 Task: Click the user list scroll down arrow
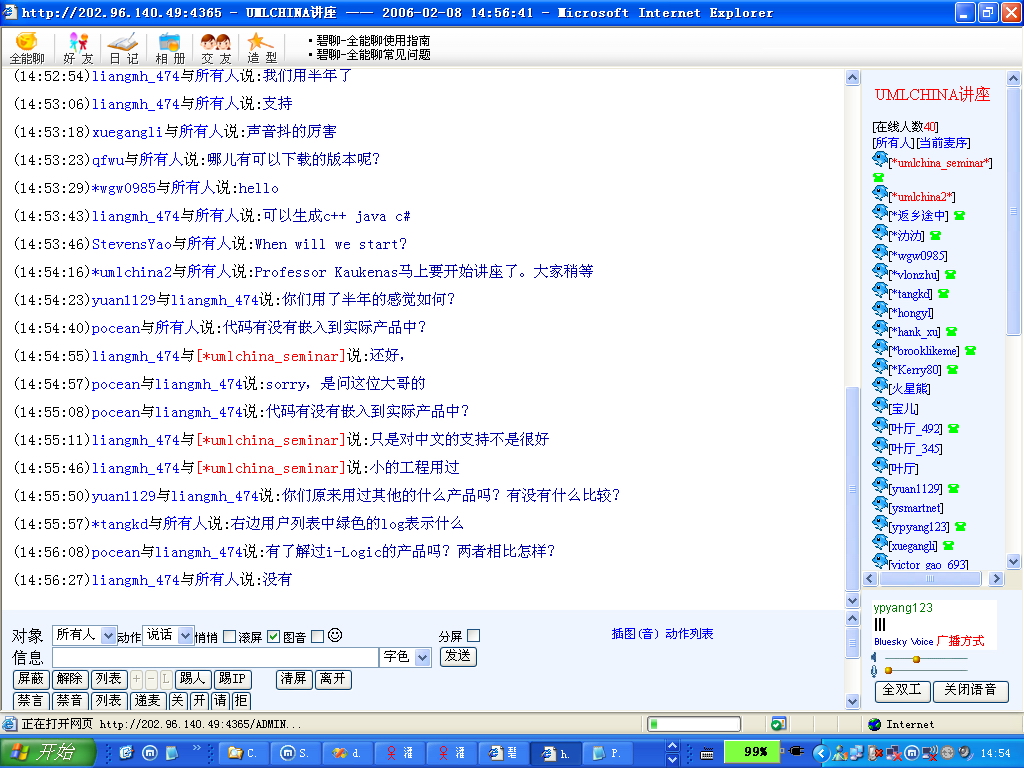(1013, 561)
